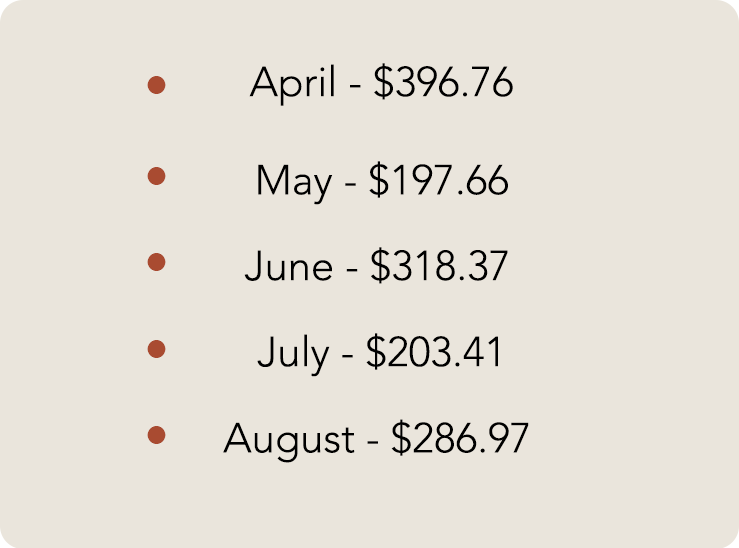Select the bullet next to August
The width and height of the screenshot is (739, 548).
click(156, 434)
